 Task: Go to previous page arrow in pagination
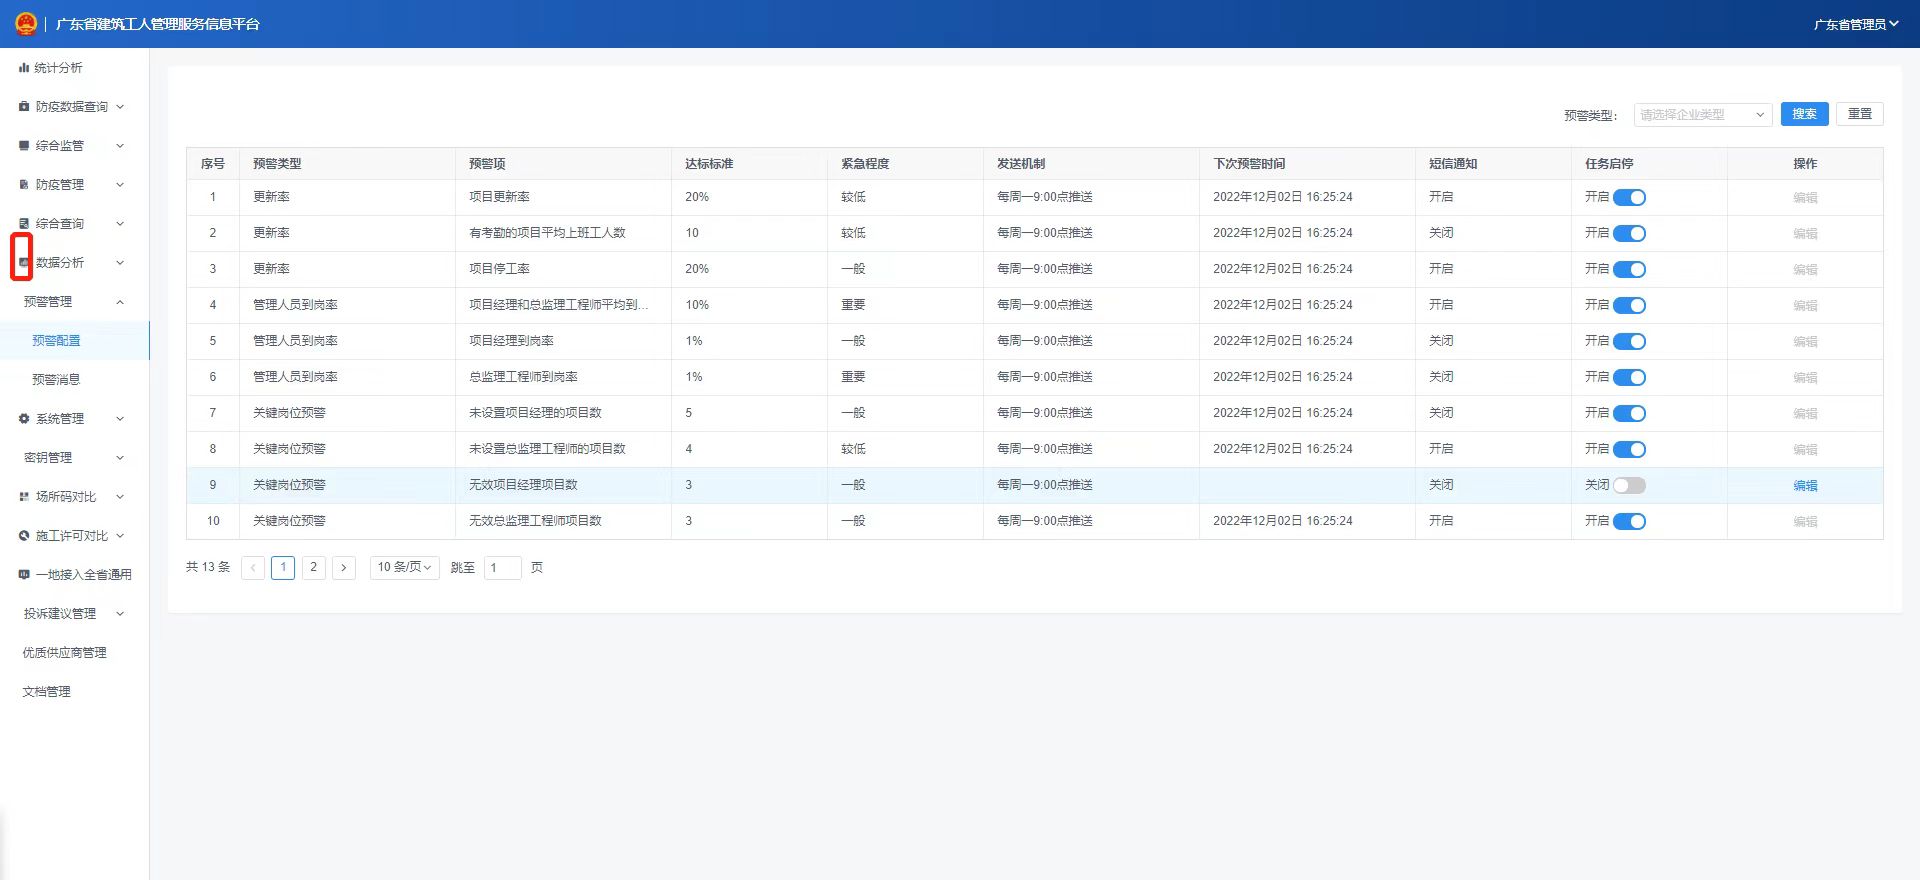pyautogui.click(x=254, y=568)
